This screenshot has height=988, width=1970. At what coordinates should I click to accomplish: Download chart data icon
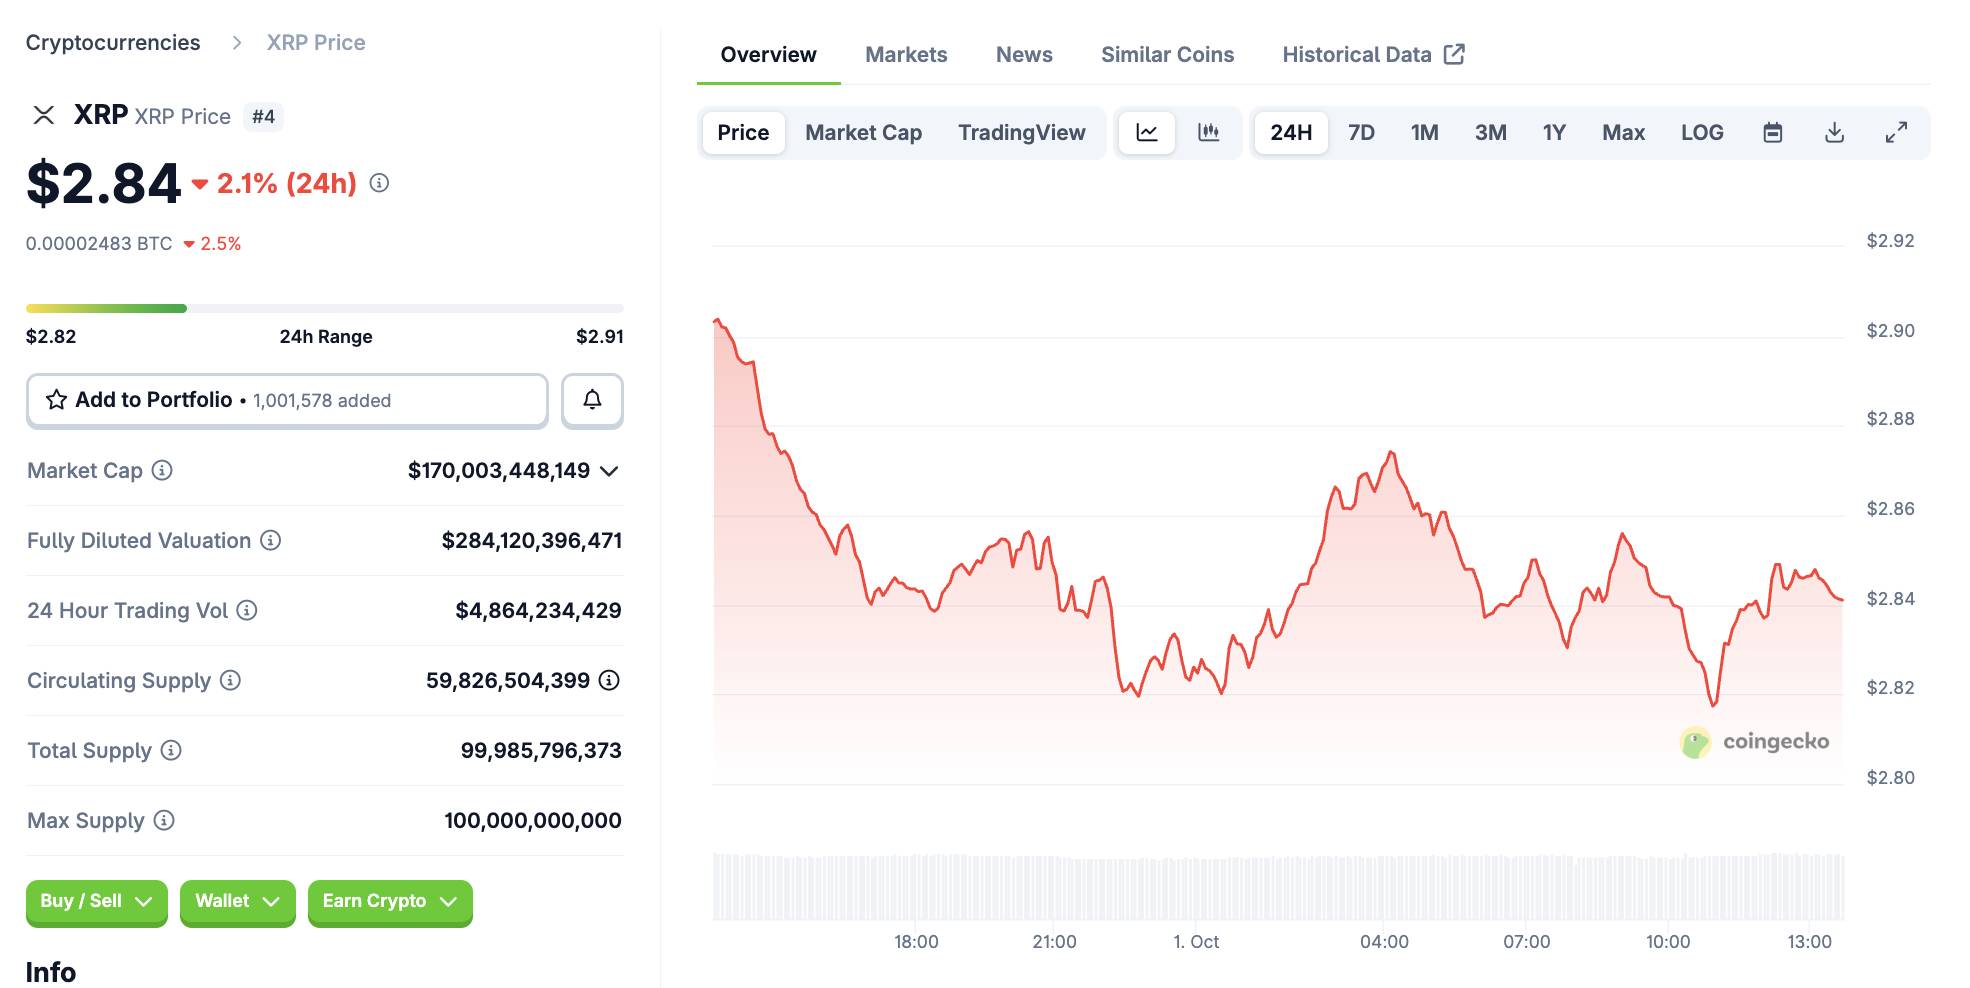1834,133
